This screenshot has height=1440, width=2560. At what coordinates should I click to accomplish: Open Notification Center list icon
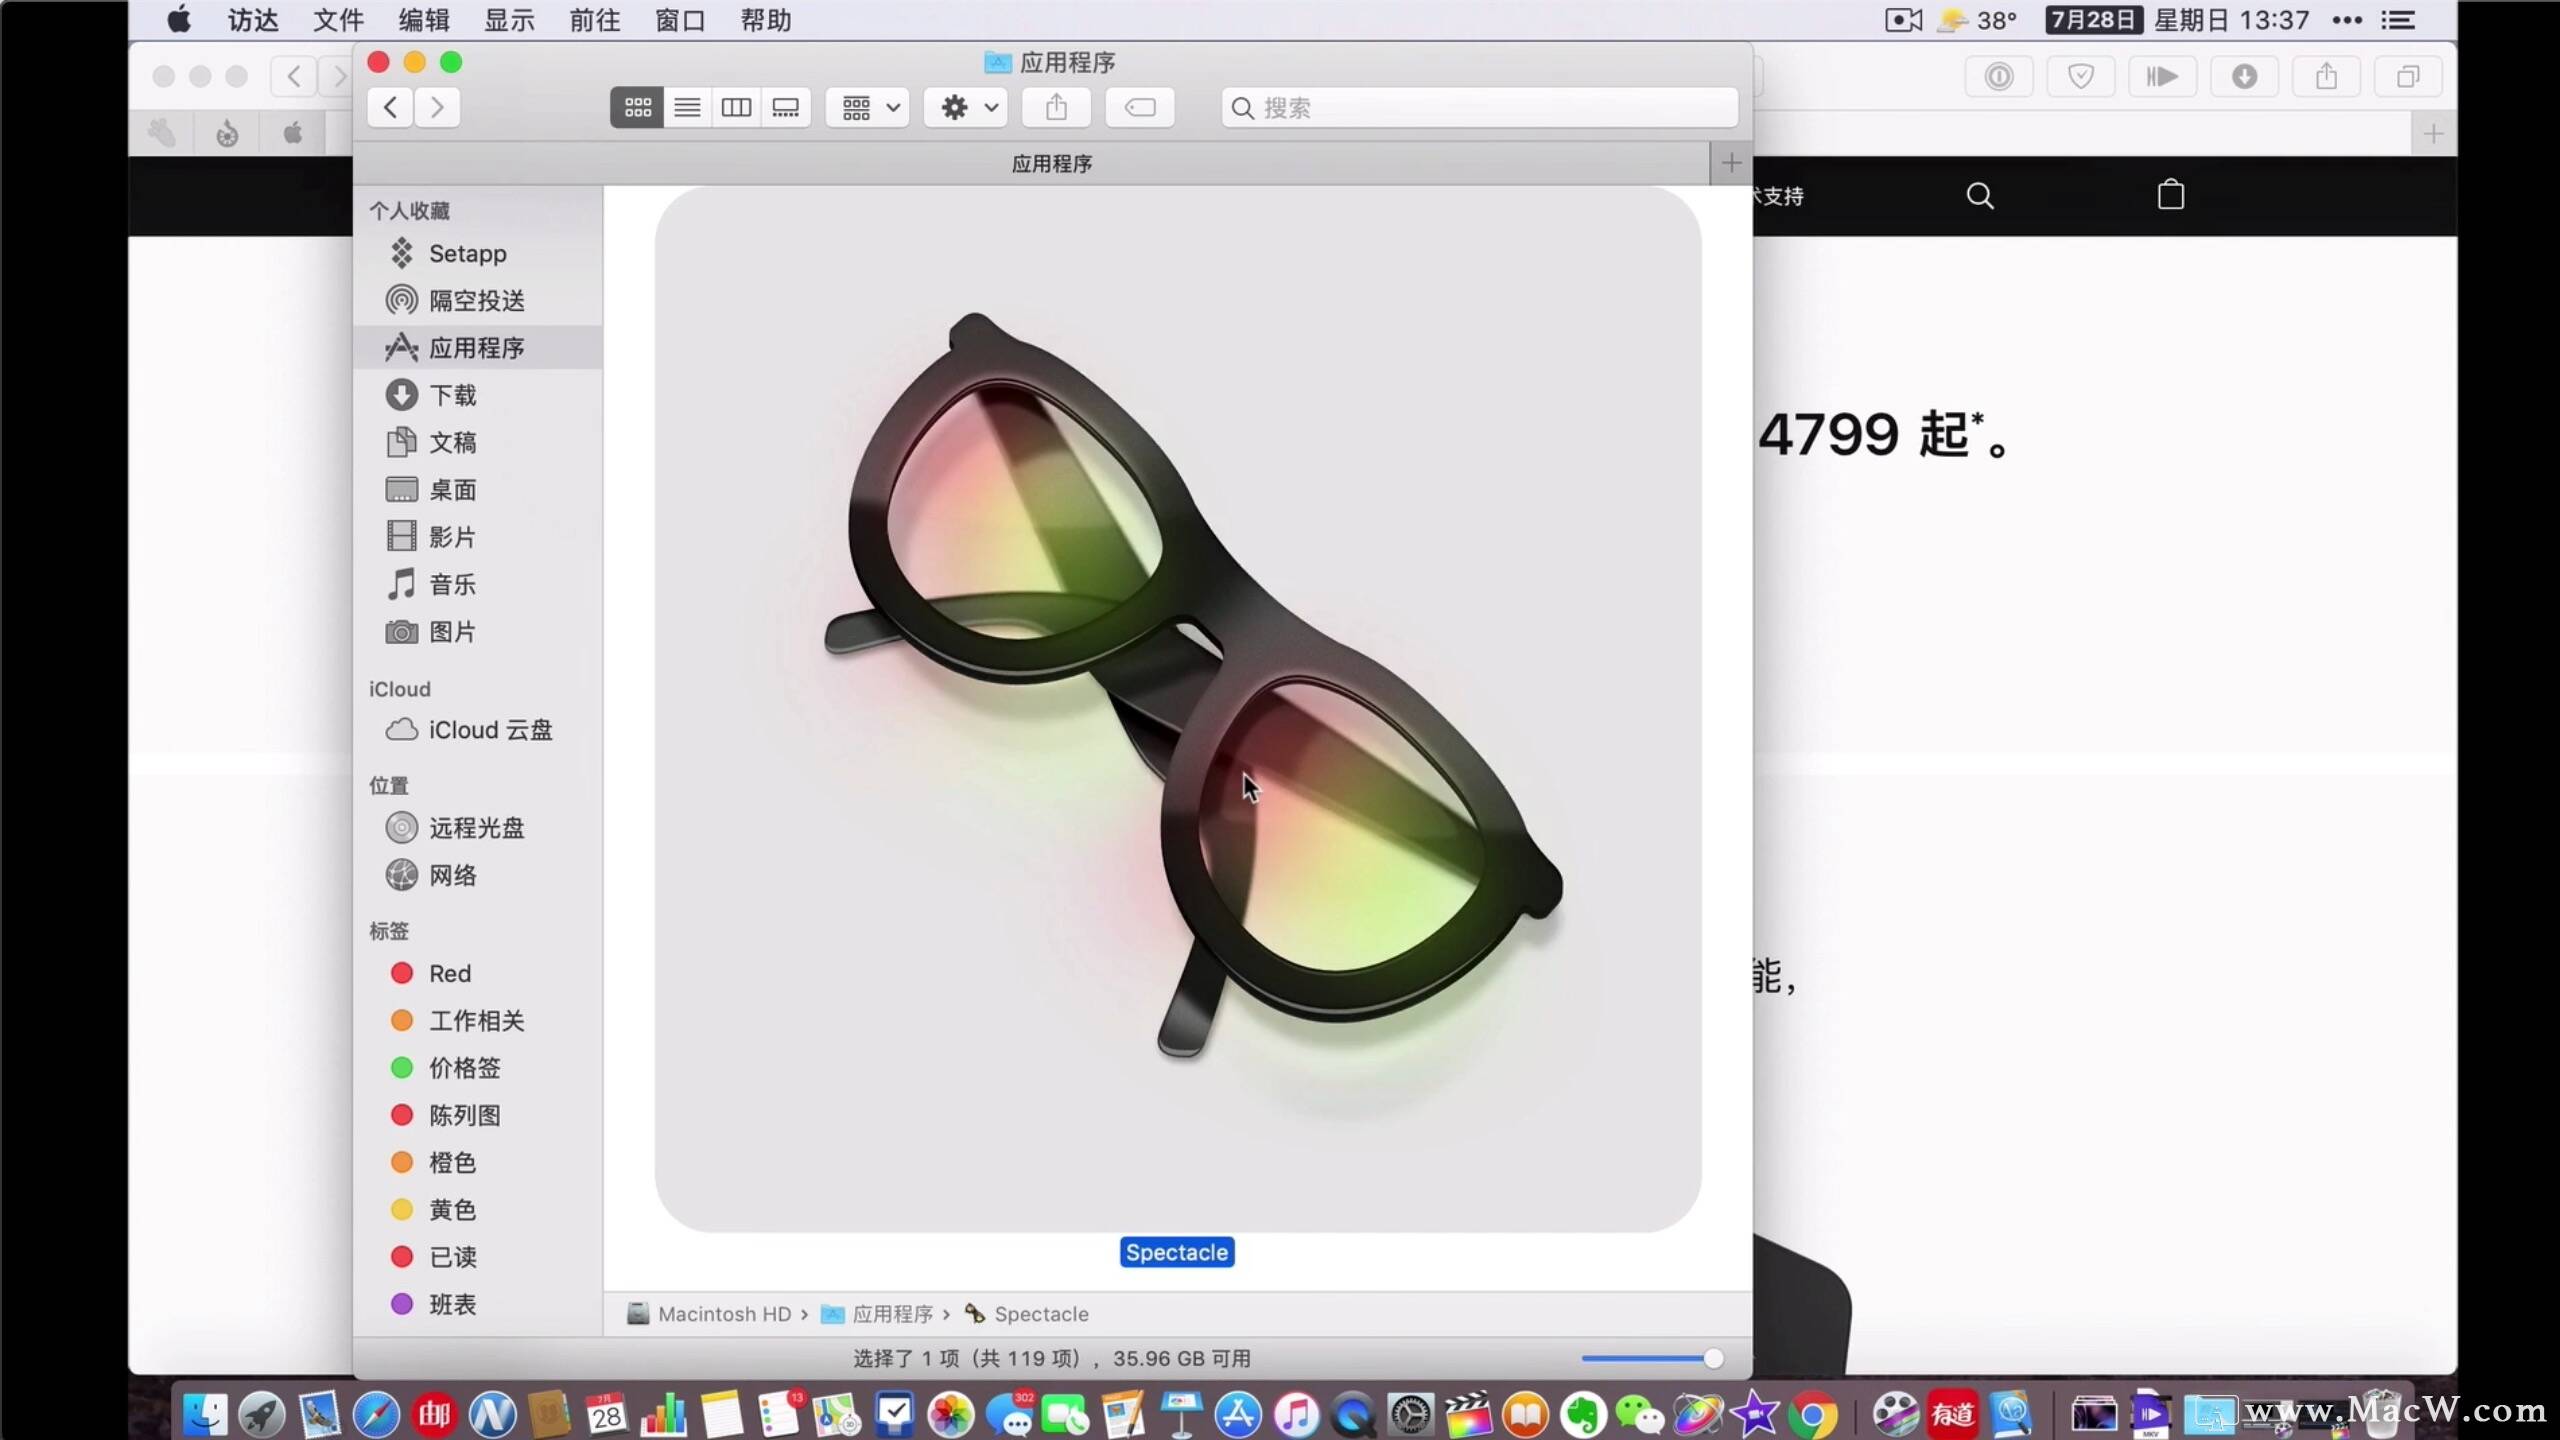point(2398,20)
